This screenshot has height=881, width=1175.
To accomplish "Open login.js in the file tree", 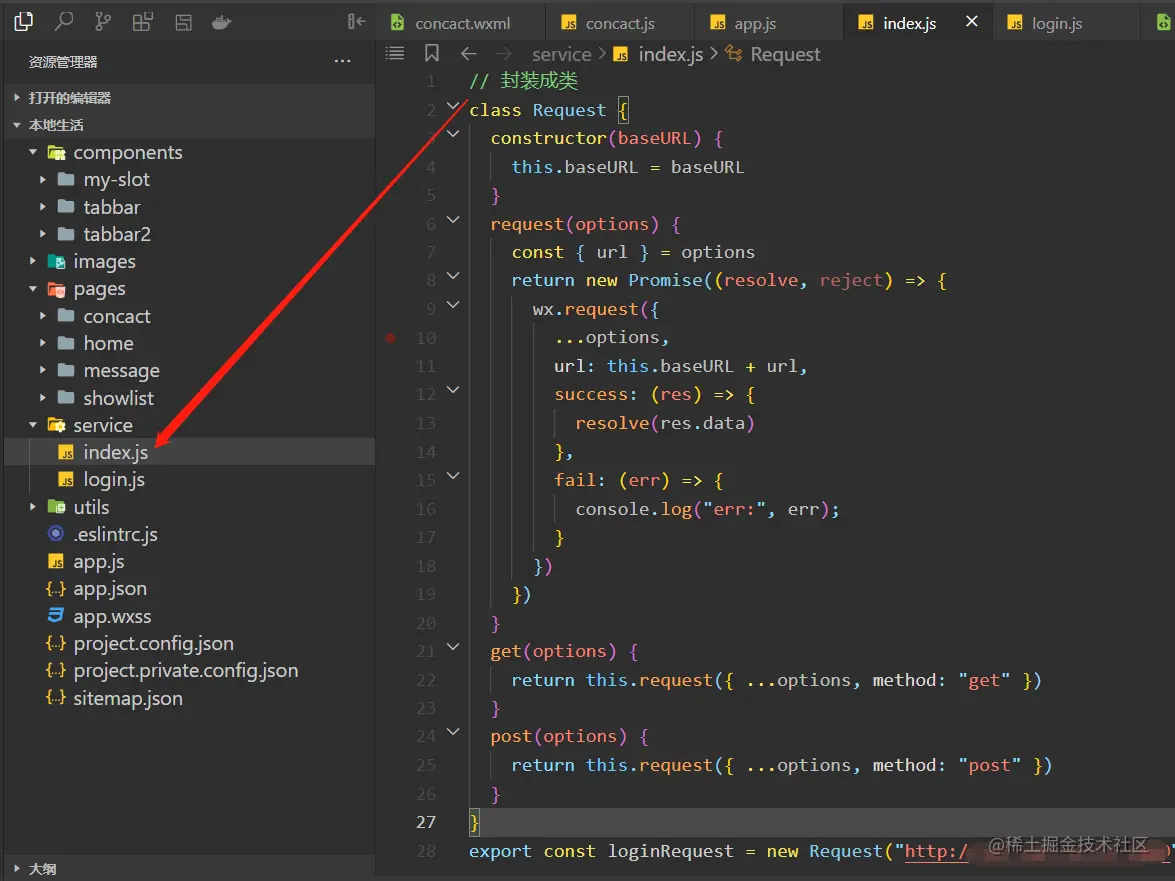I will click(x=187, y=479).
